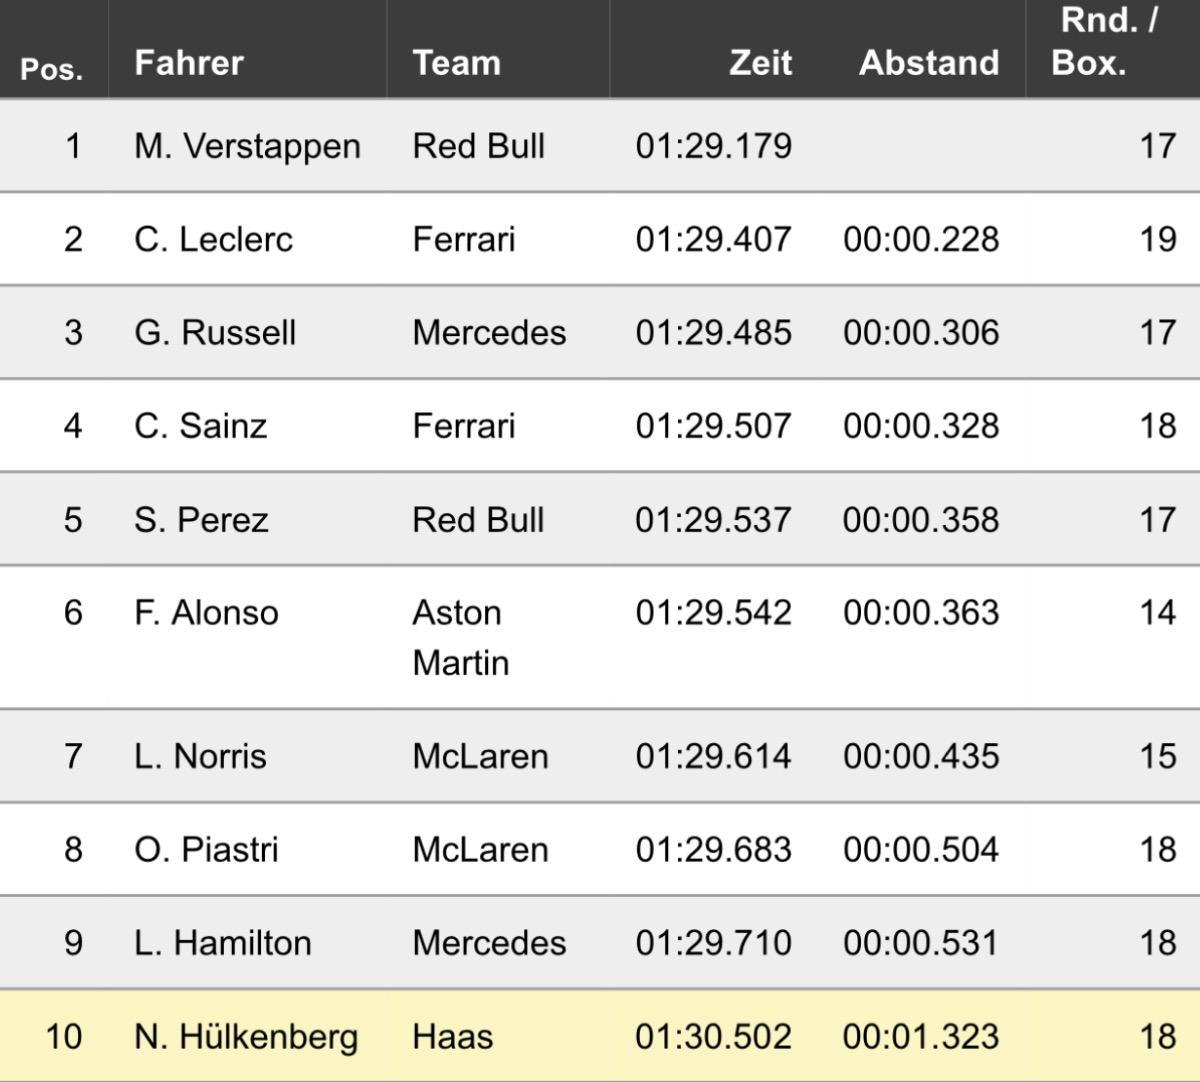Click the Aston Martin team cell
This screenshot has width=1200, height=1082.
click(460, 637)
